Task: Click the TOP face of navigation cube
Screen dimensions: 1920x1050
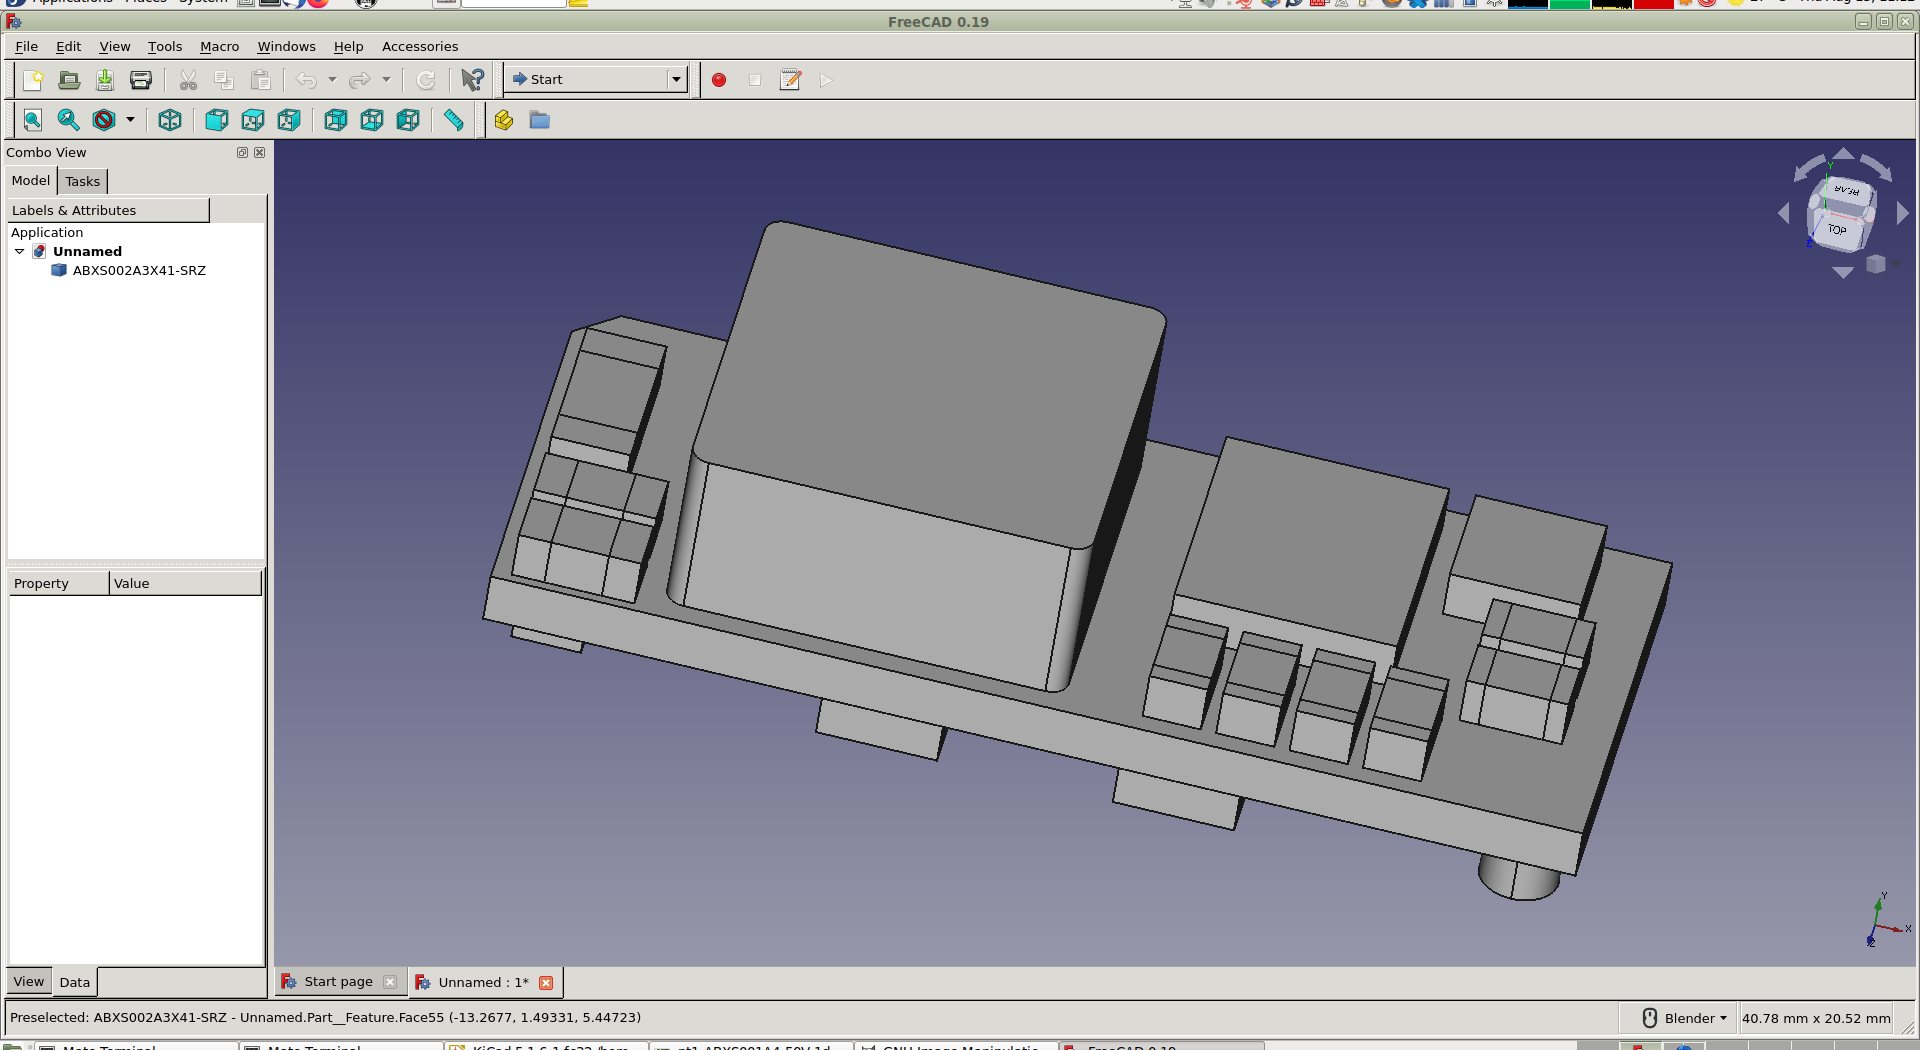Action: 1837,230
